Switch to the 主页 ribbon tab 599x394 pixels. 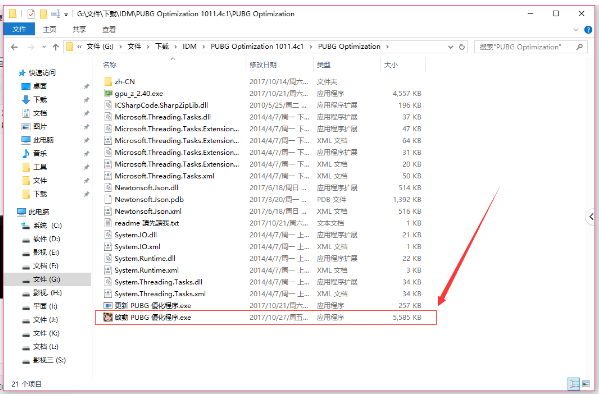tap(49, 29)
